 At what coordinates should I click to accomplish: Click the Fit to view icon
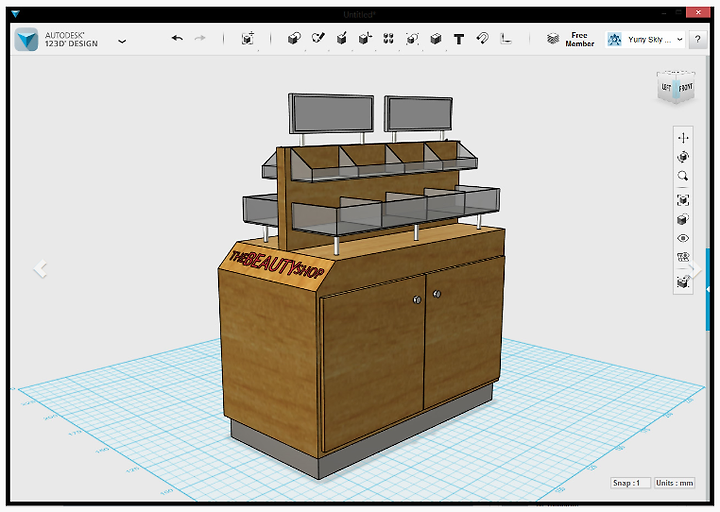point(683,200)
